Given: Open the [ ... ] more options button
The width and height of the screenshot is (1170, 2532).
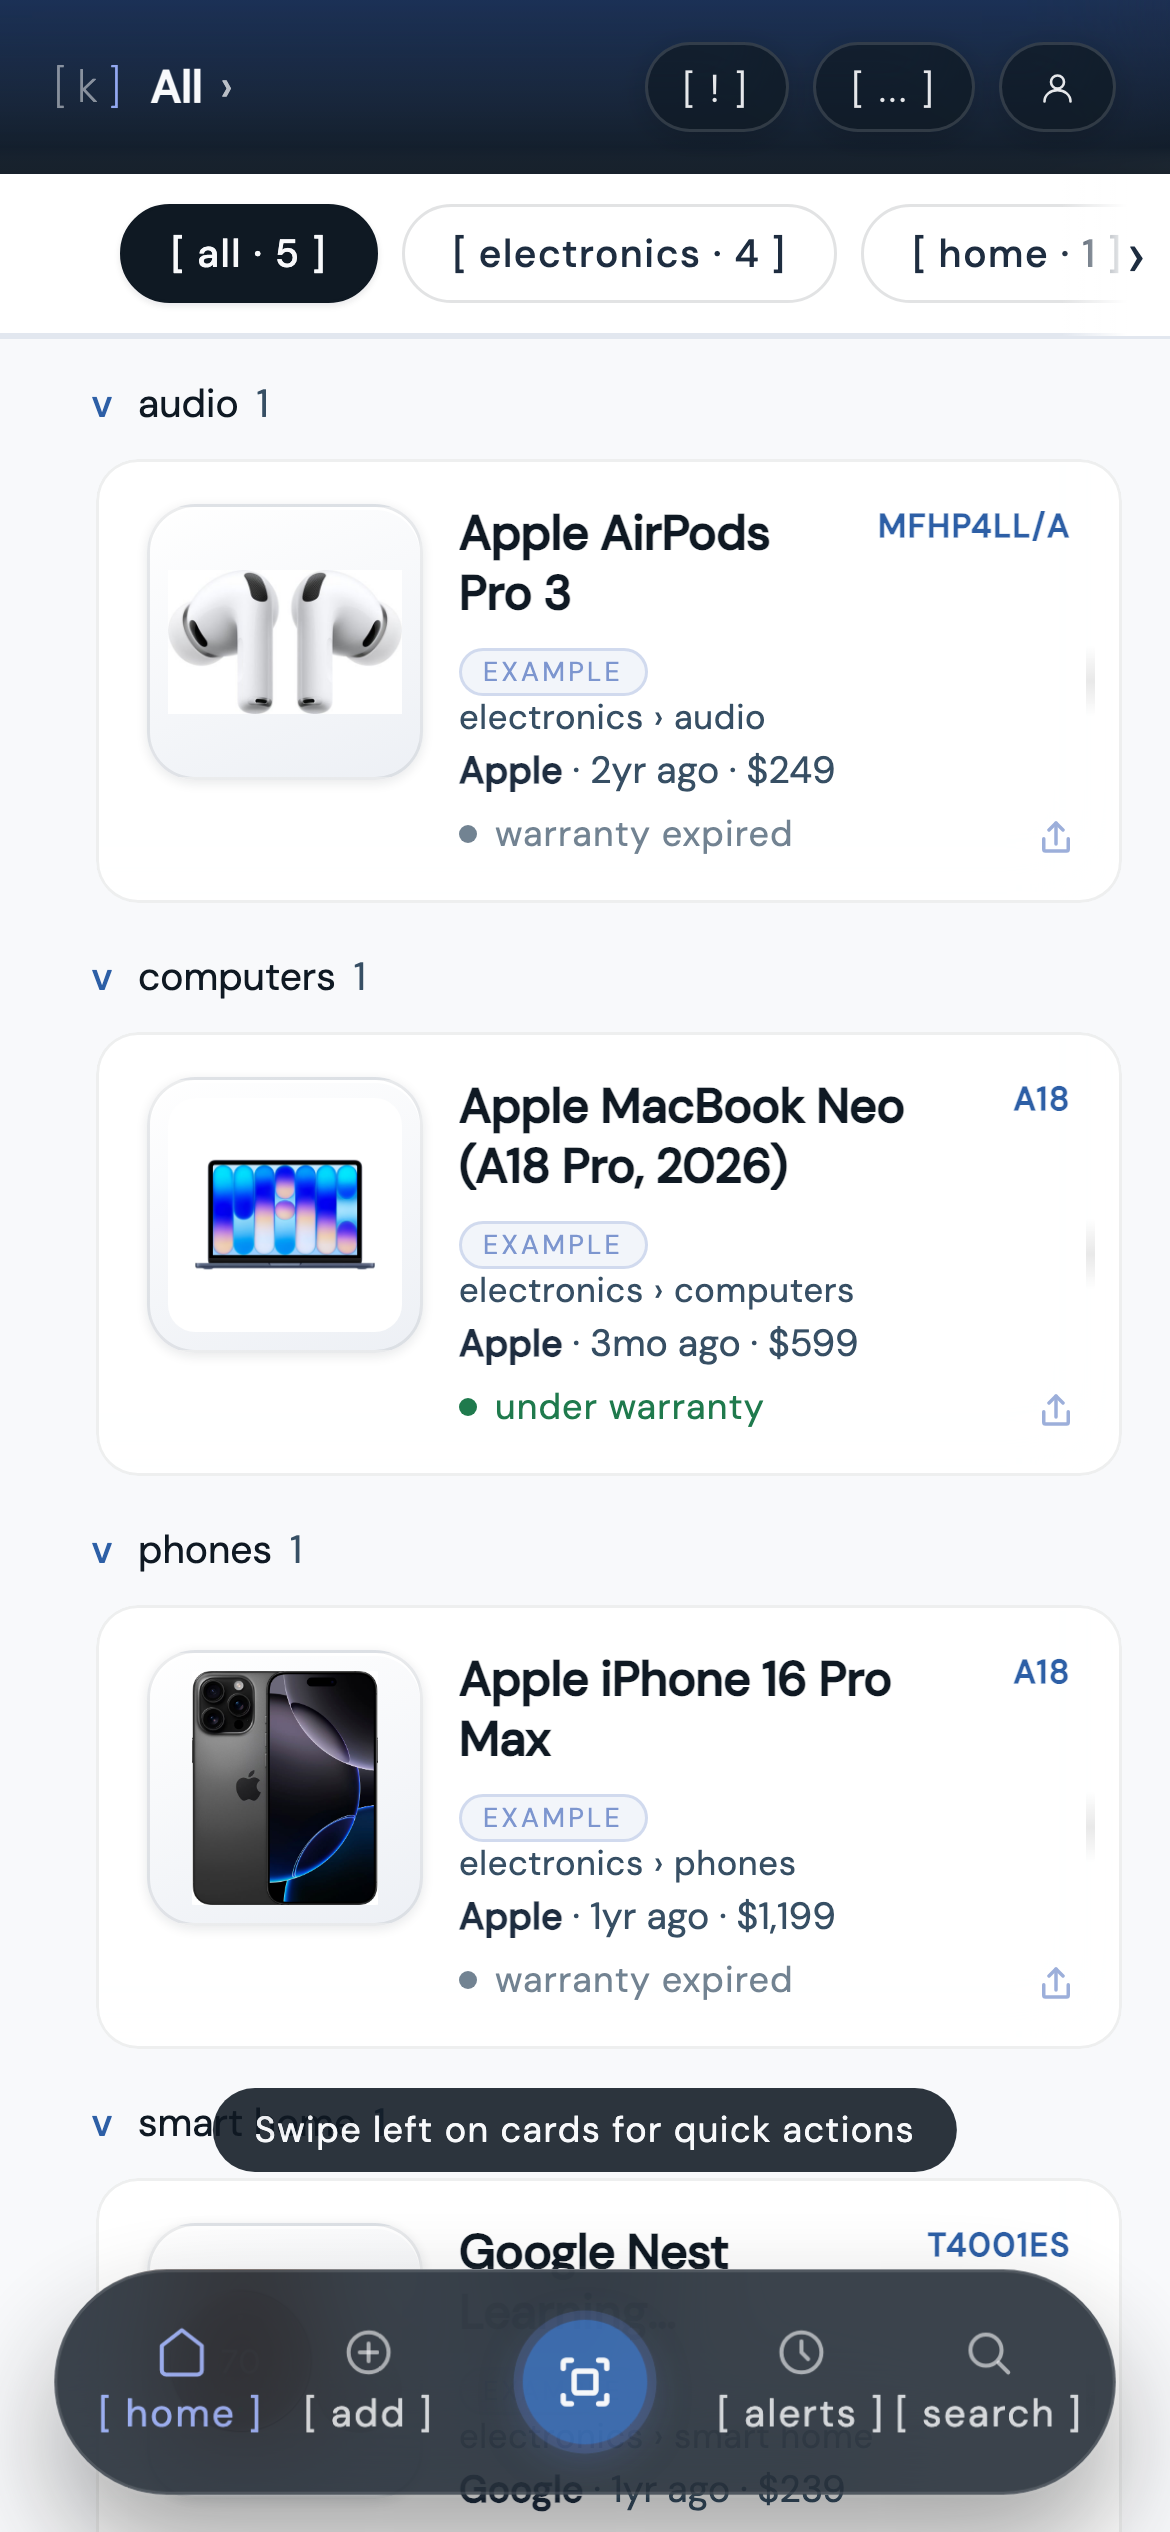Looking at the screenshot, I should tap(893, 88).
